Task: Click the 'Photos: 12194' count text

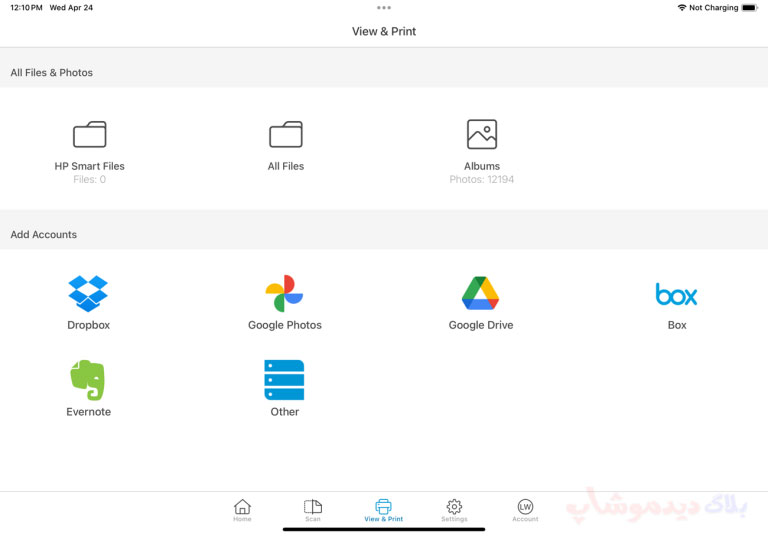Action: [481, 179]
